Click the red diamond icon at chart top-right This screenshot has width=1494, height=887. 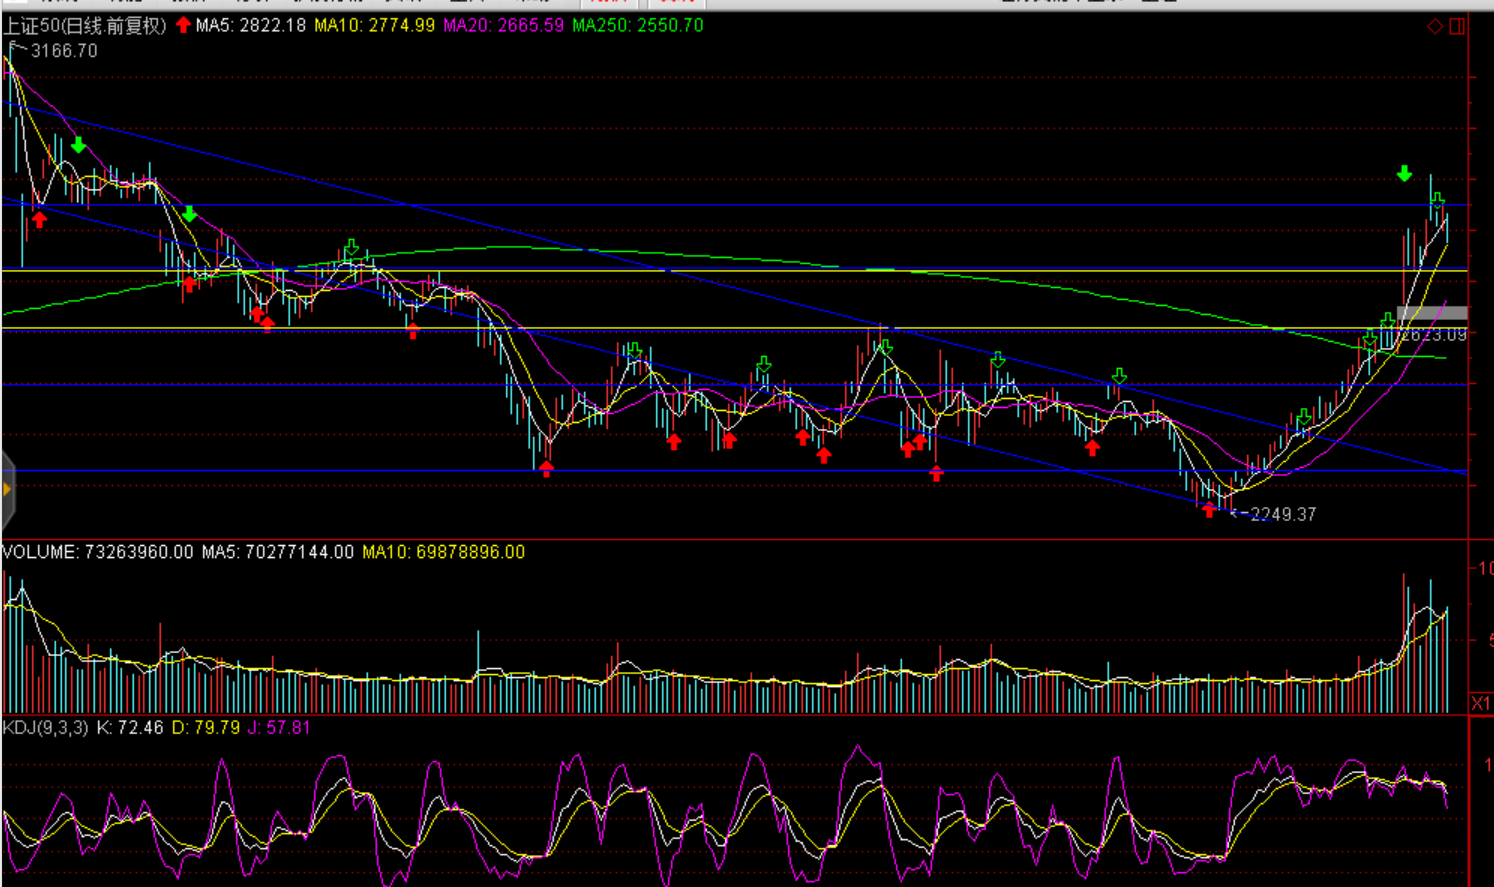[x=1435, y=26]
